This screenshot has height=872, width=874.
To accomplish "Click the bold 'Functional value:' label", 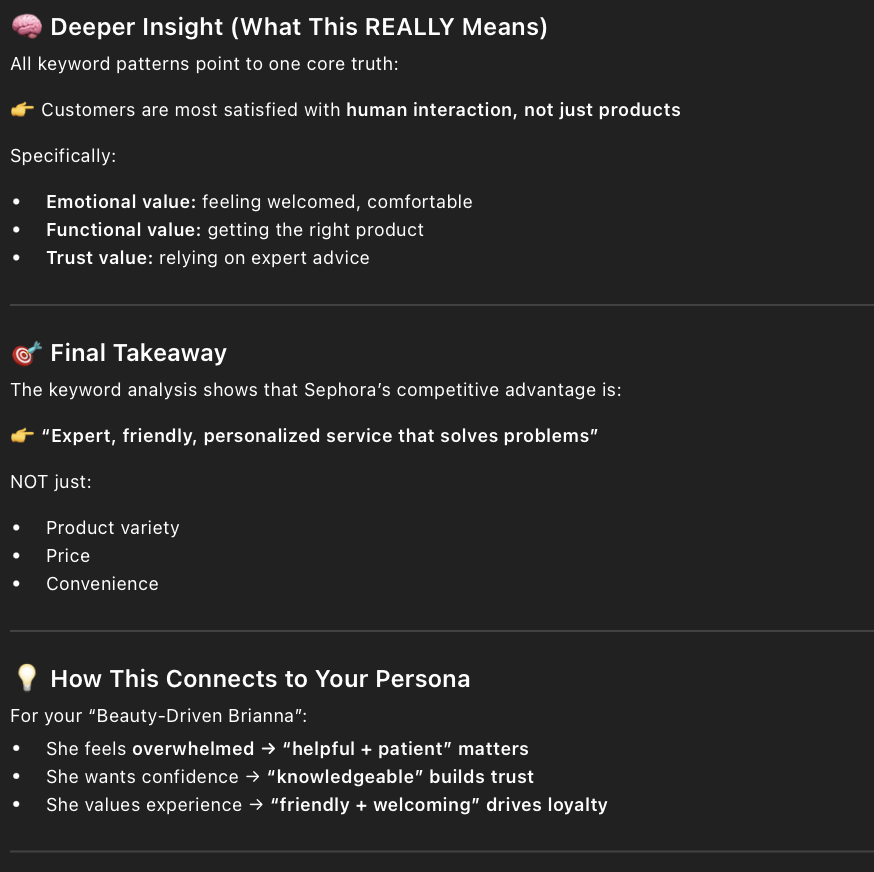I will click(124, 230).
